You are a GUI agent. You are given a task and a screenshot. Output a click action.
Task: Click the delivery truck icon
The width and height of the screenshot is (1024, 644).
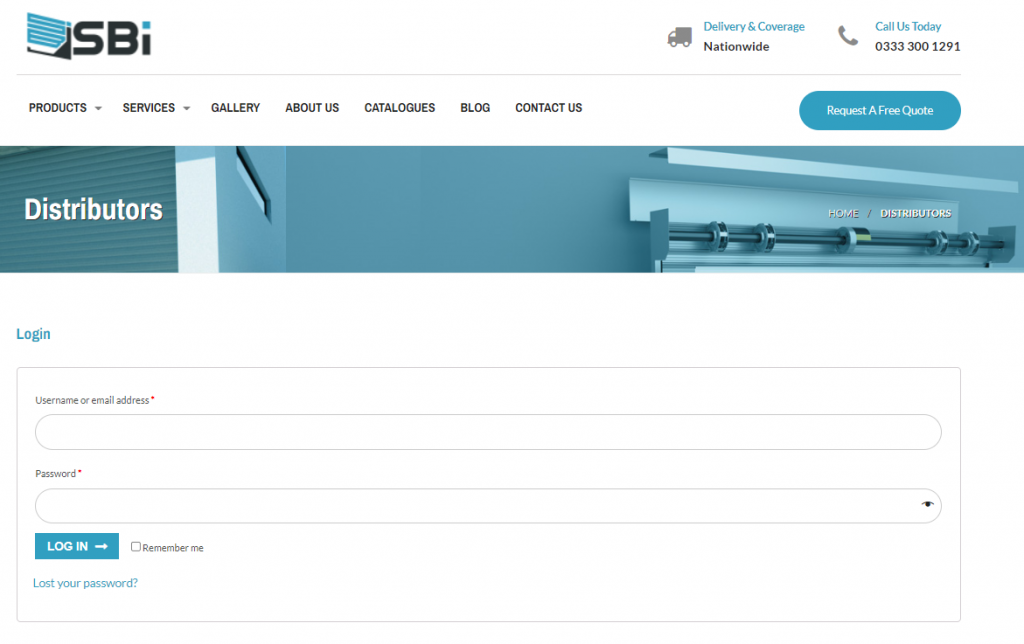click(679, 37)
